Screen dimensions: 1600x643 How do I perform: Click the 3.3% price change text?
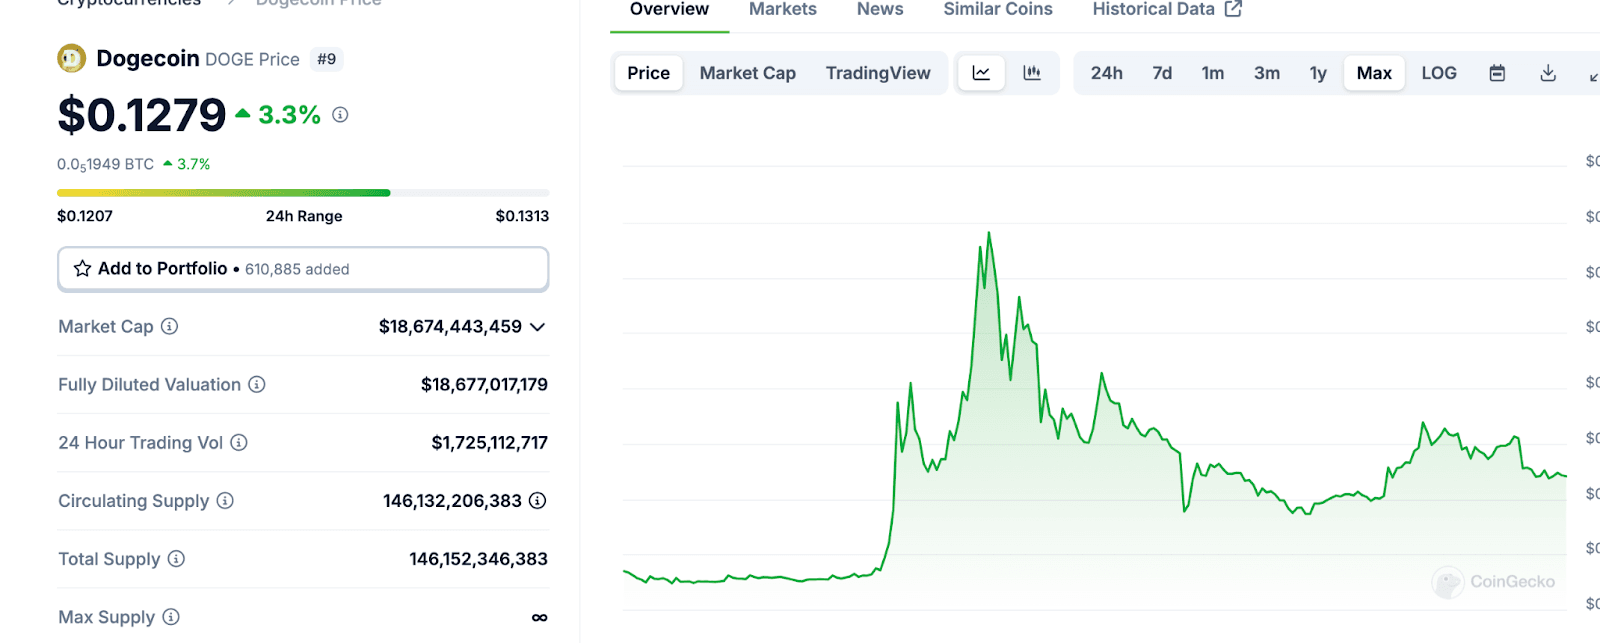pos(289,115)
